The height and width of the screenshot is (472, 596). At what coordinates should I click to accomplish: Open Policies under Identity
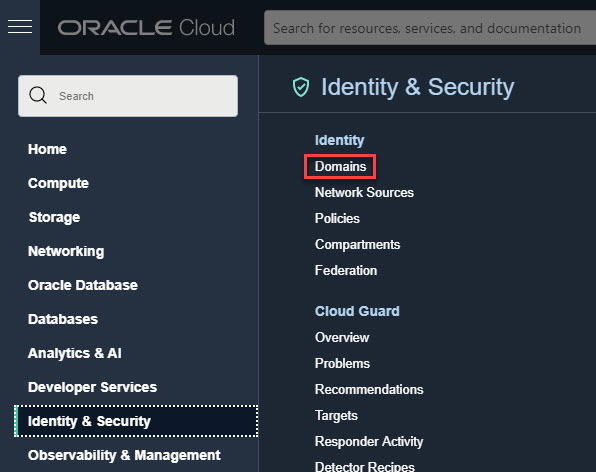[x=337, y=219]
